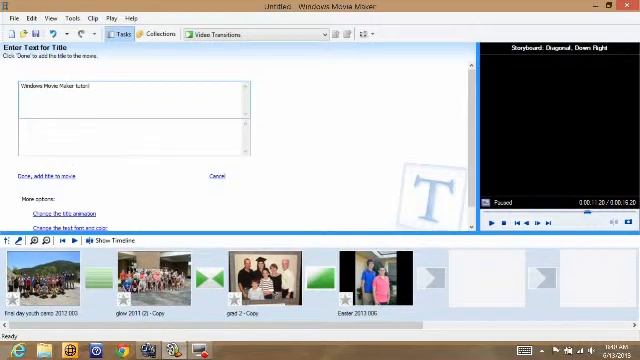Rewind the storyboard to the start

[x=62, y=241]
